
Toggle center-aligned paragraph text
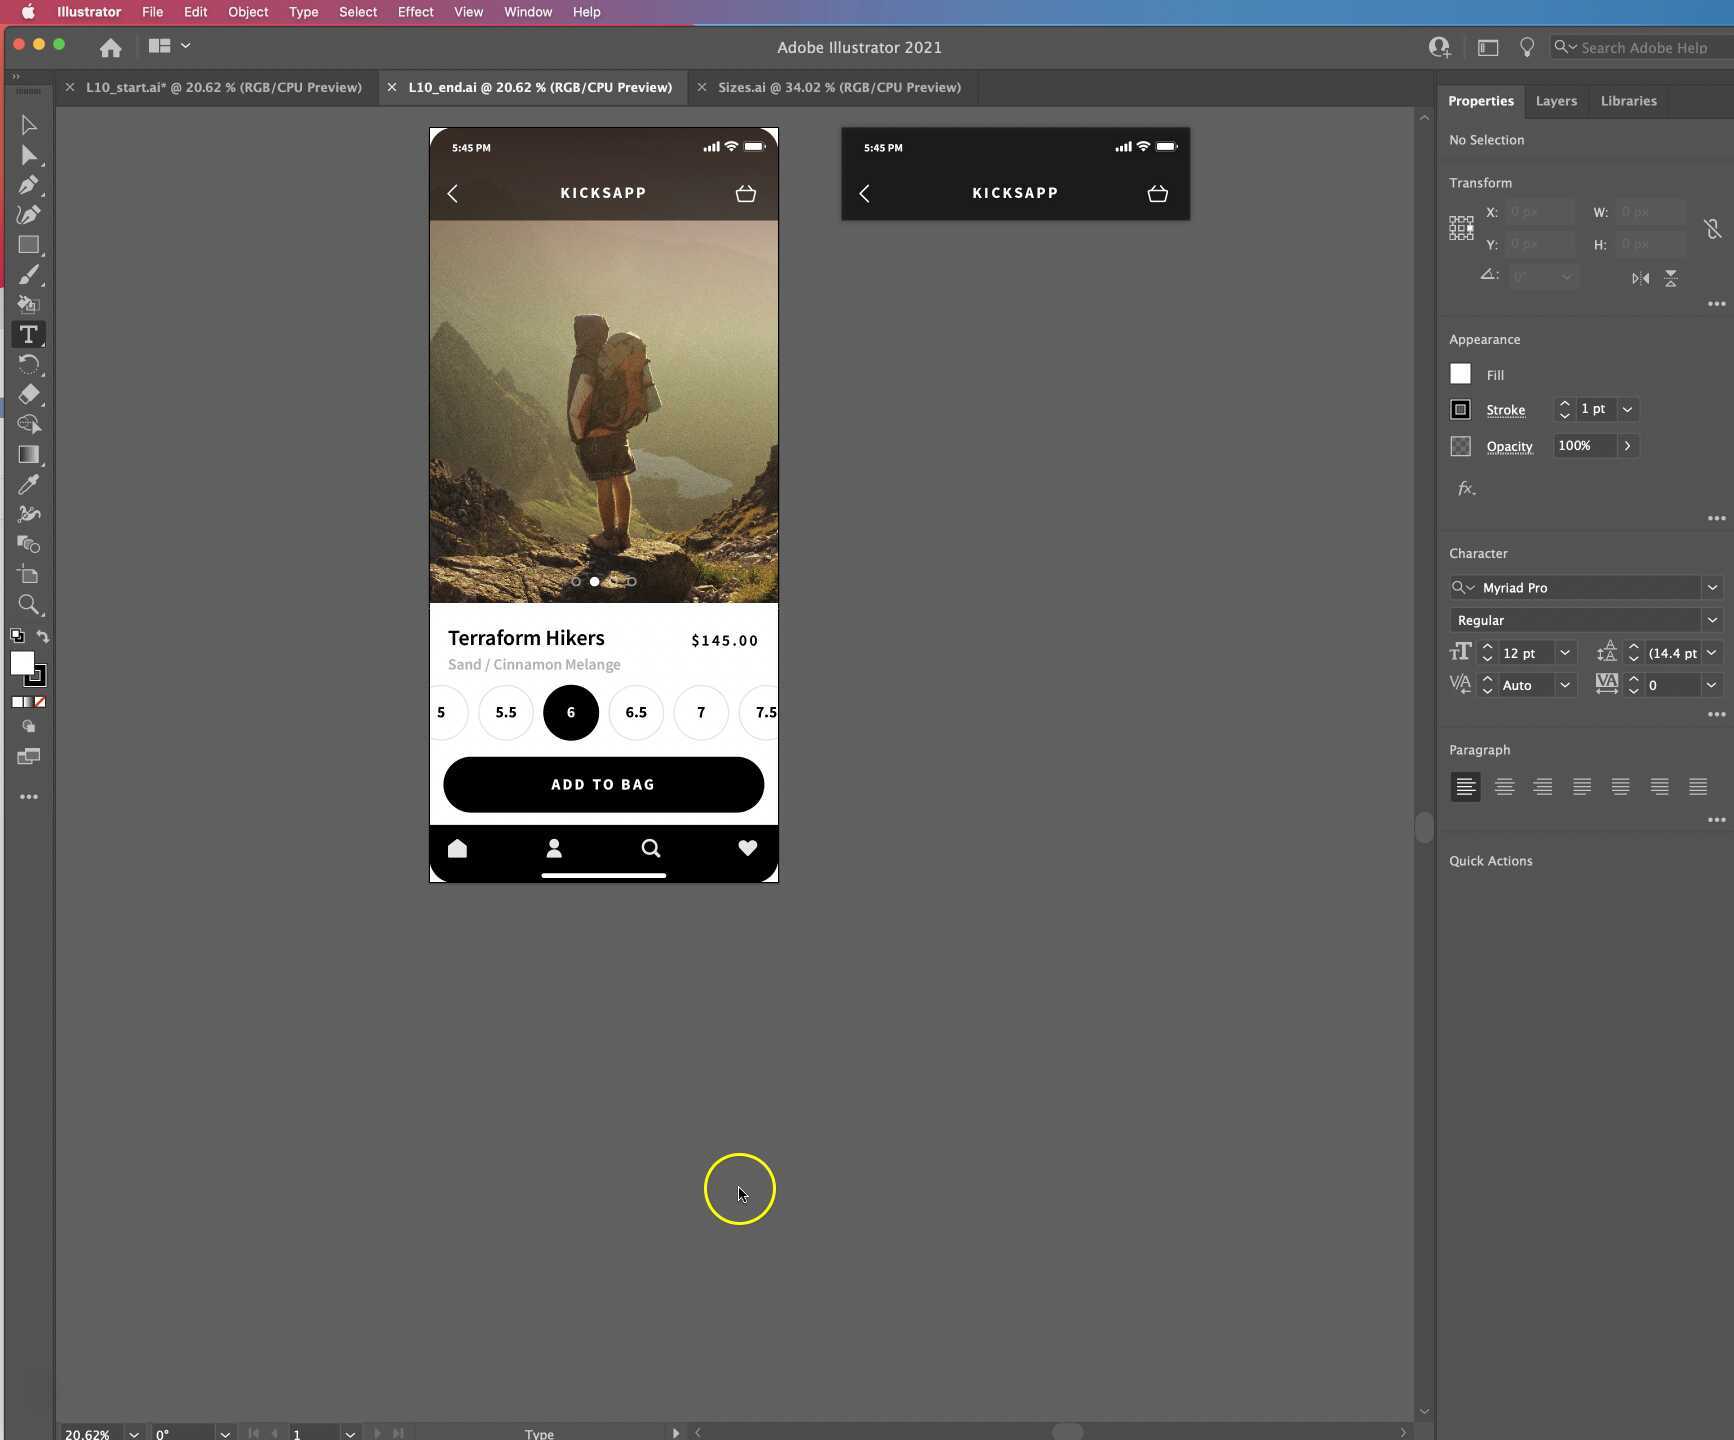pyautogui.click(x=1504, y=786)
